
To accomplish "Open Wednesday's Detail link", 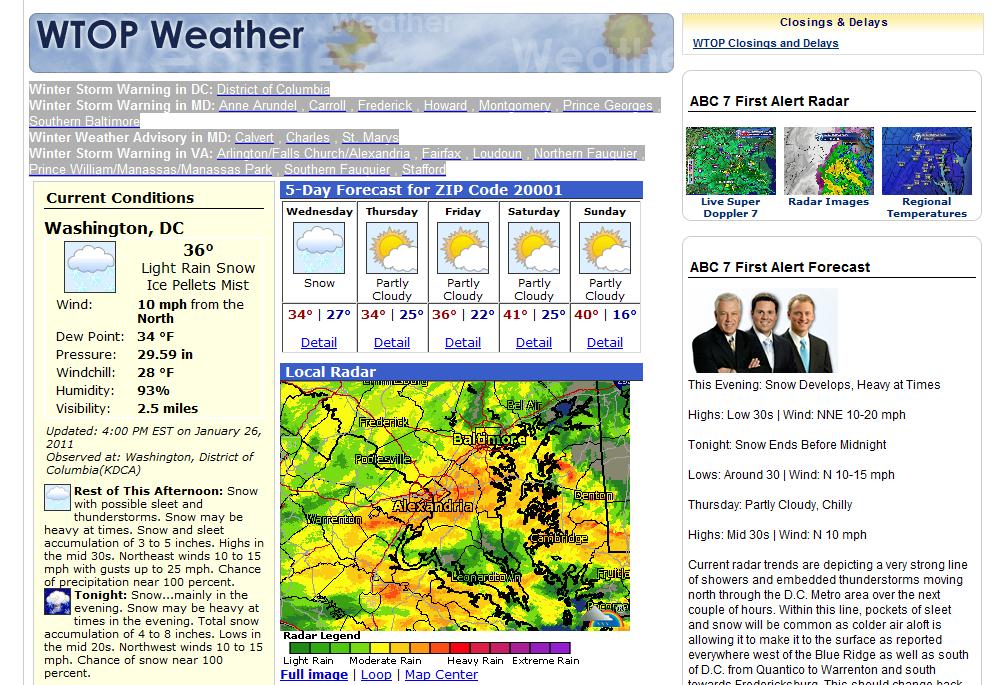I will click(x=319, y=342).
